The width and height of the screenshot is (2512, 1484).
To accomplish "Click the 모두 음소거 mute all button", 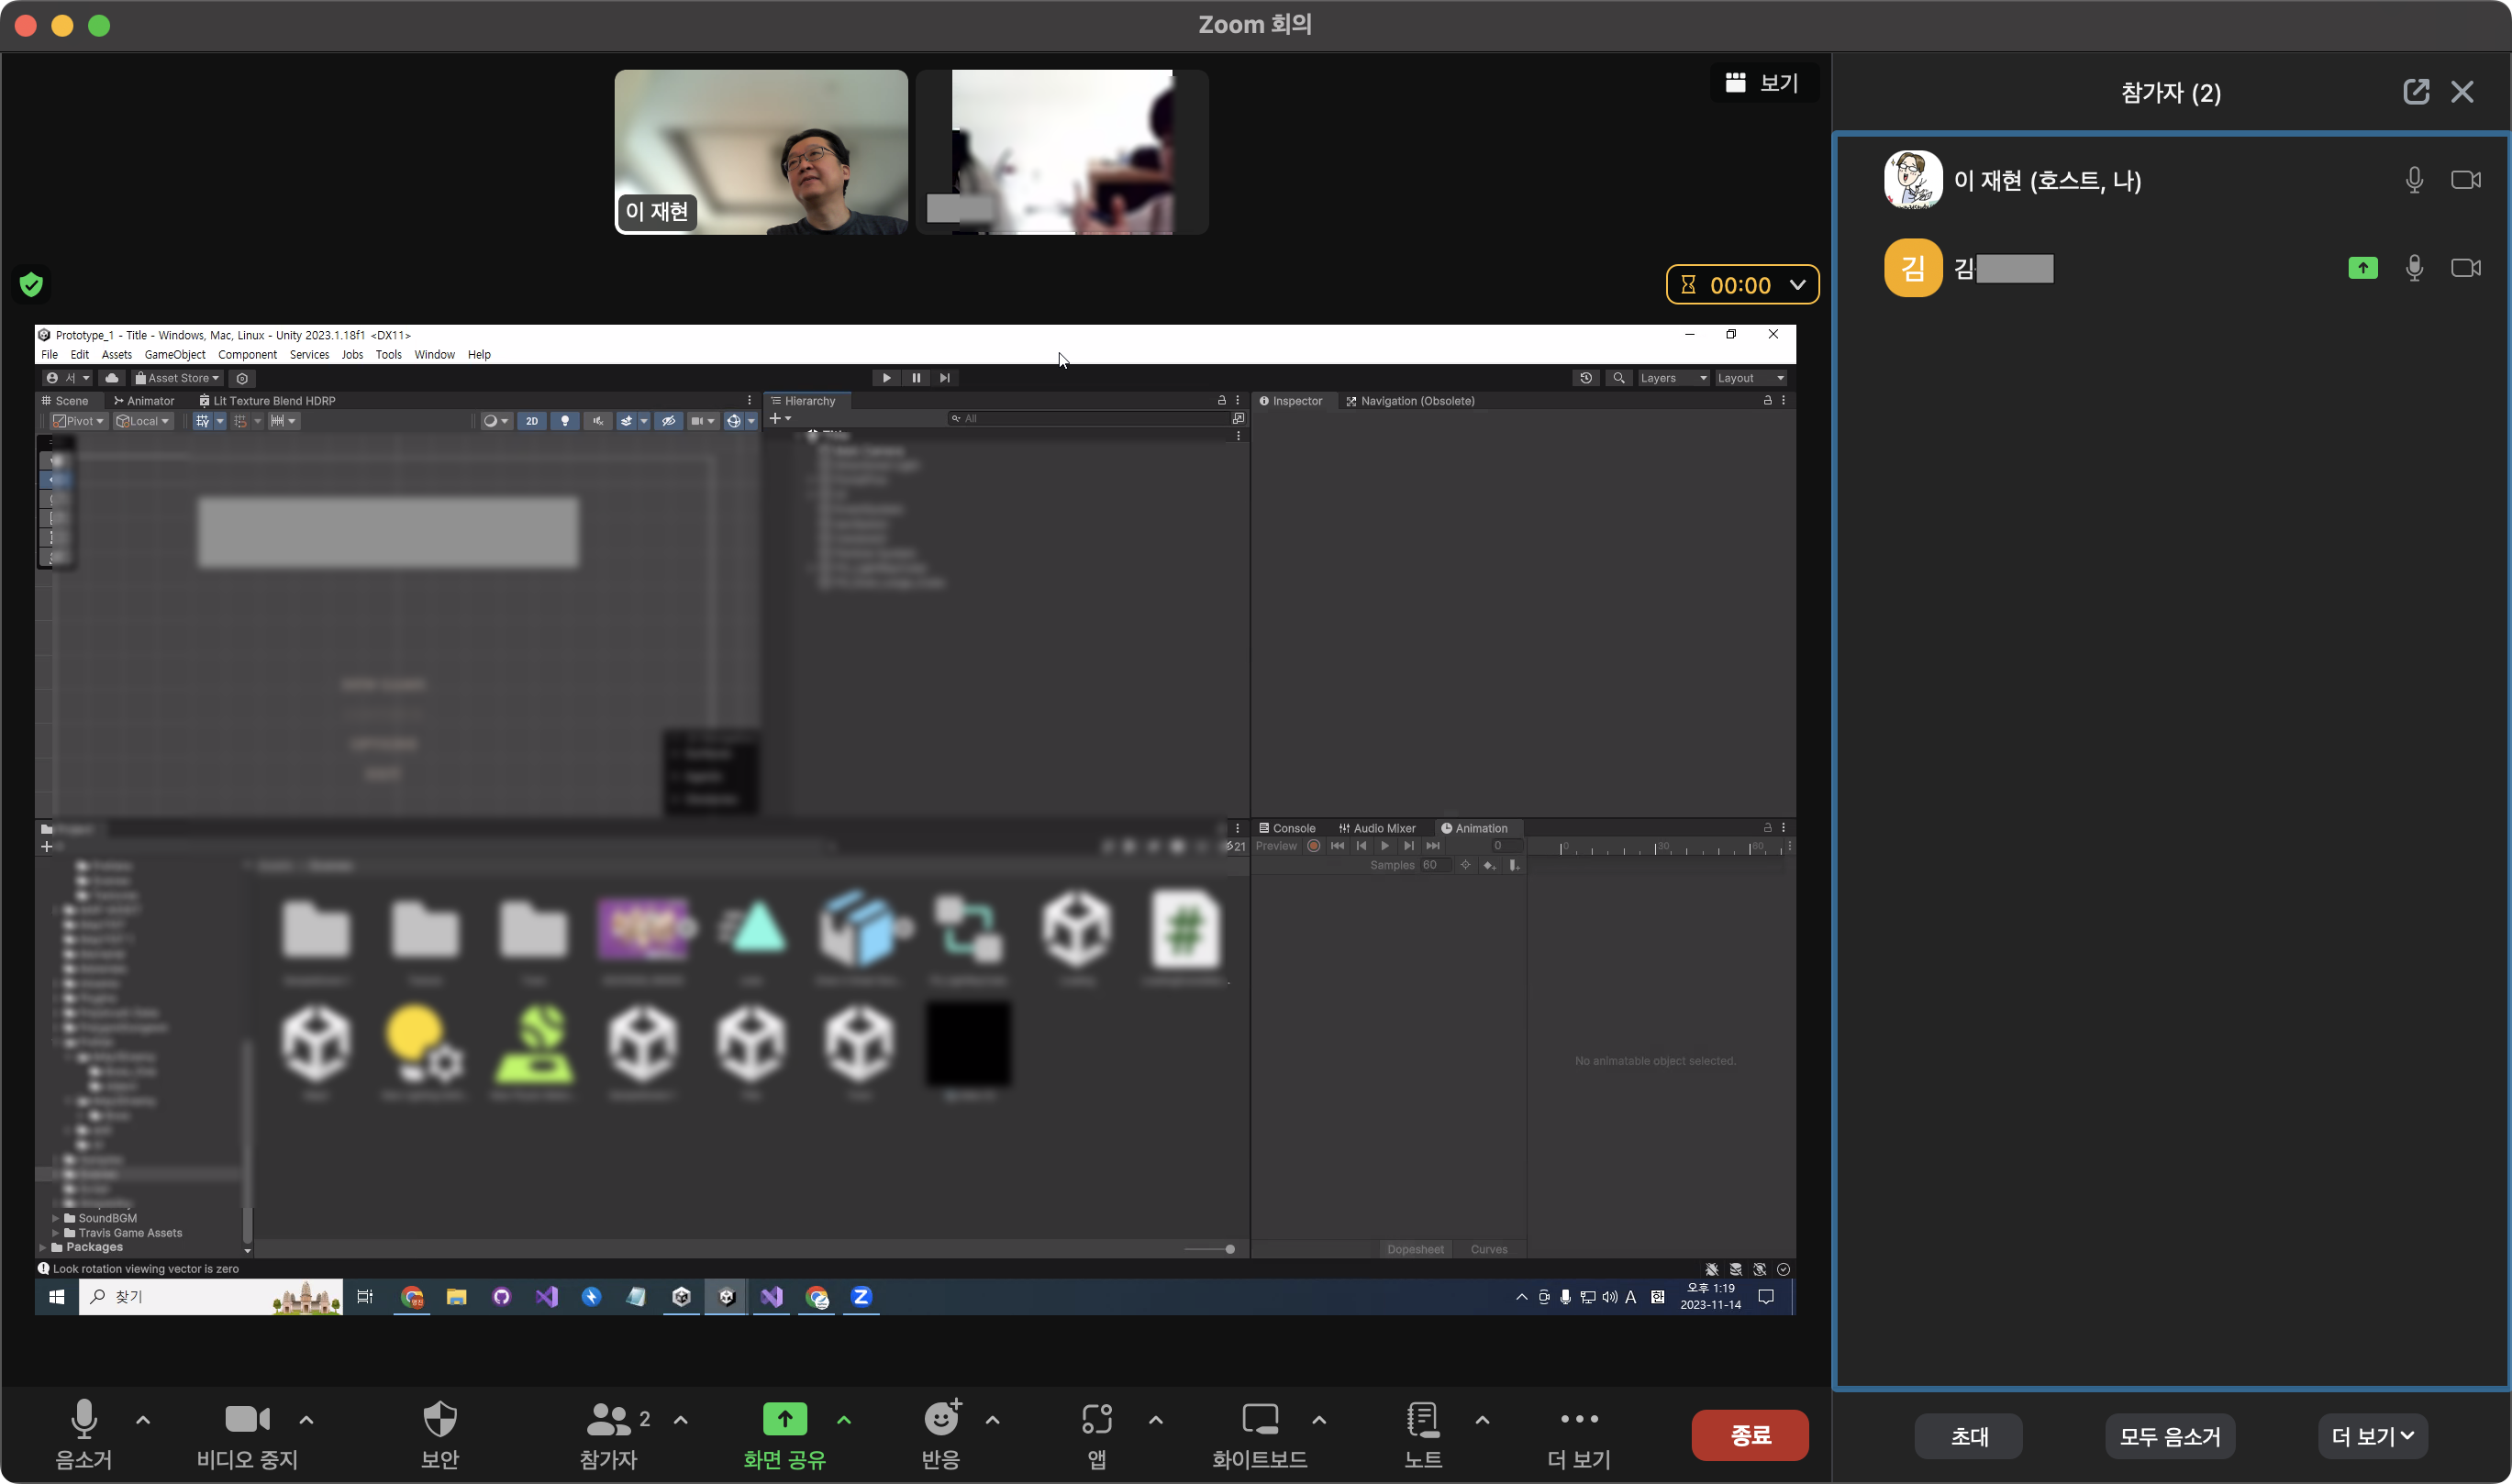I will 2169,1437.
